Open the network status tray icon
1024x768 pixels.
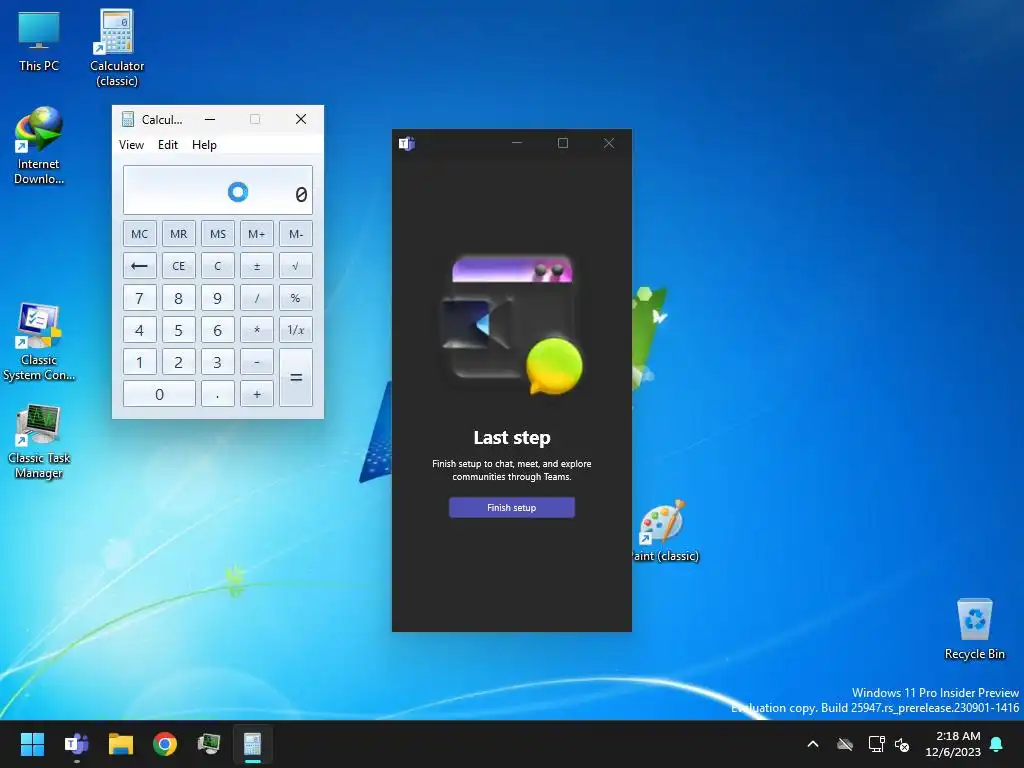click(876, 744)
